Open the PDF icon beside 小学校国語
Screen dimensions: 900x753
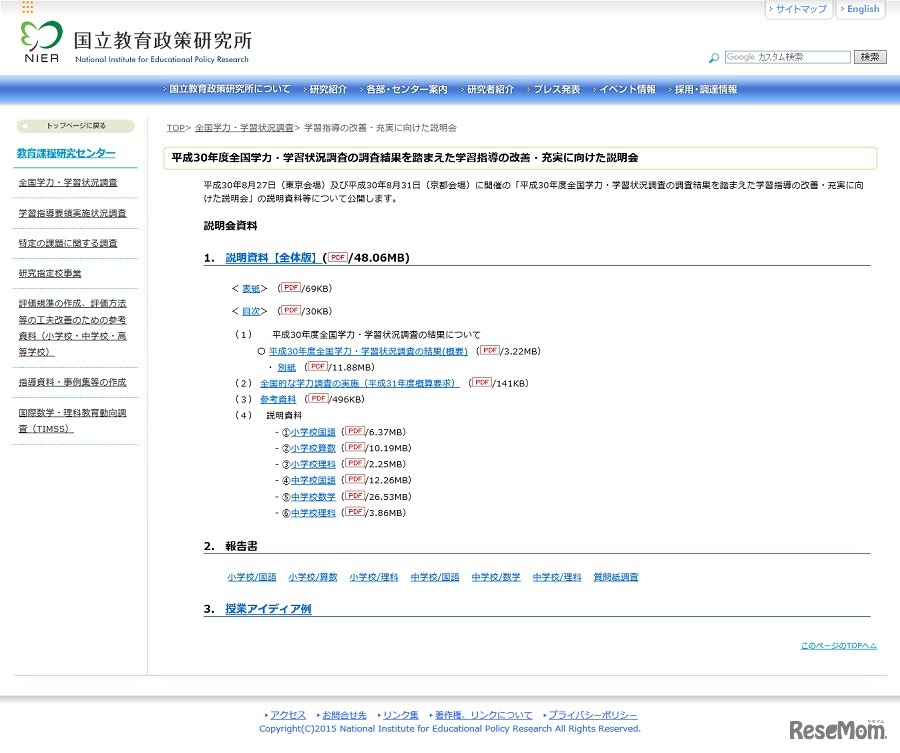[354, 431]
